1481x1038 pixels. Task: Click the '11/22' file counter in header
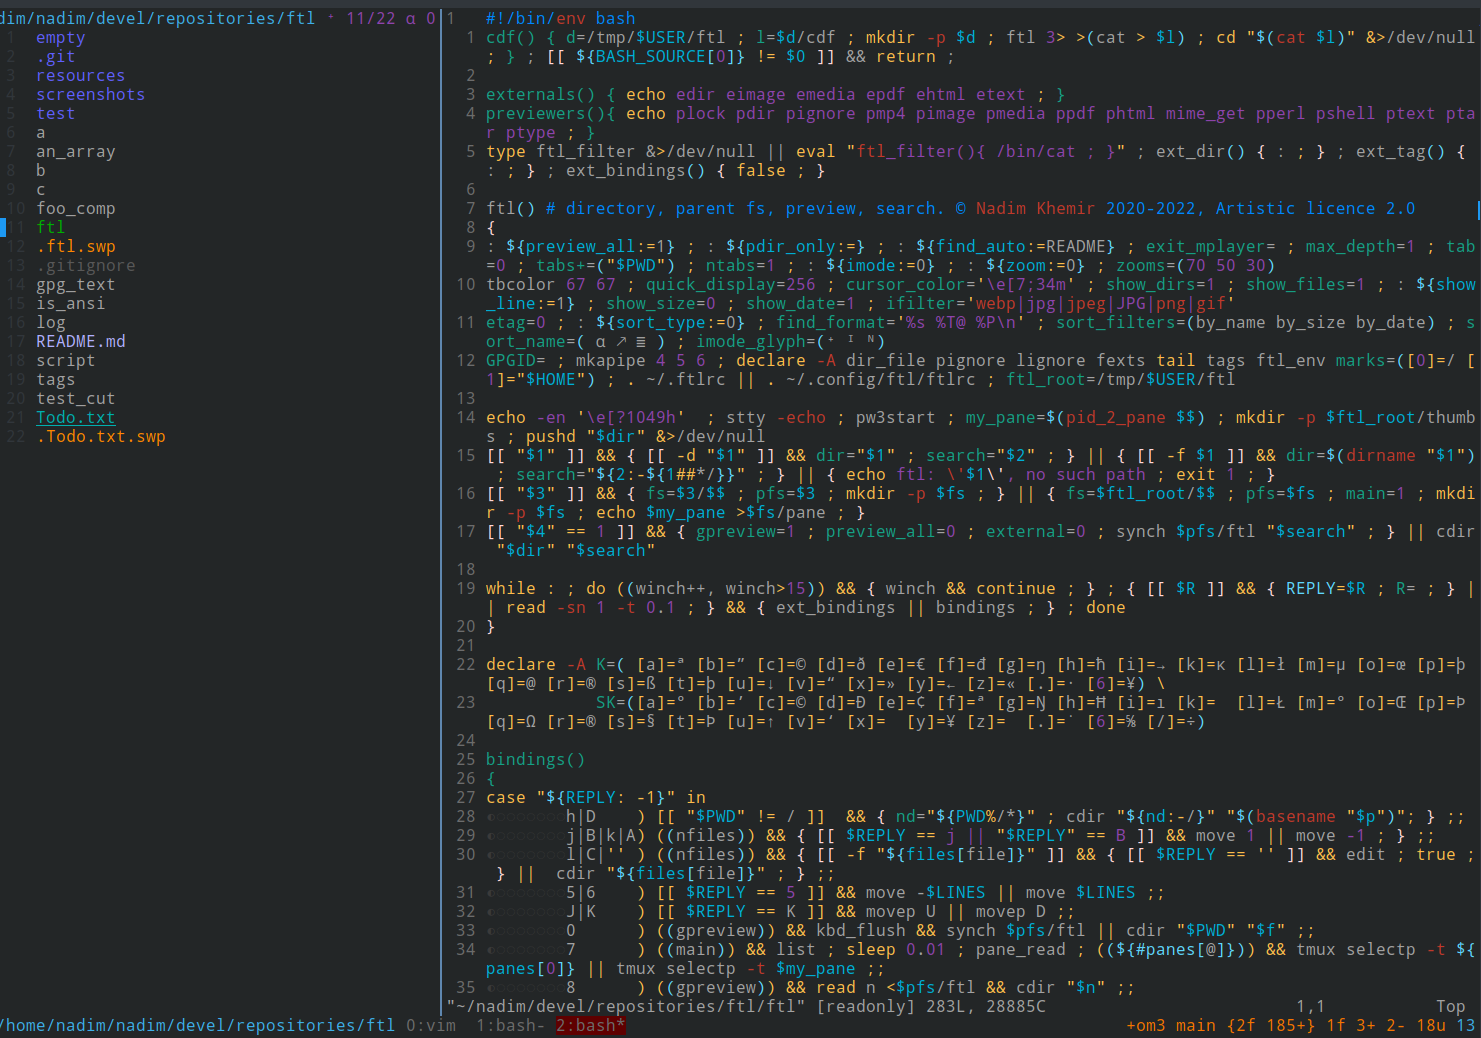tap(371, 19)
